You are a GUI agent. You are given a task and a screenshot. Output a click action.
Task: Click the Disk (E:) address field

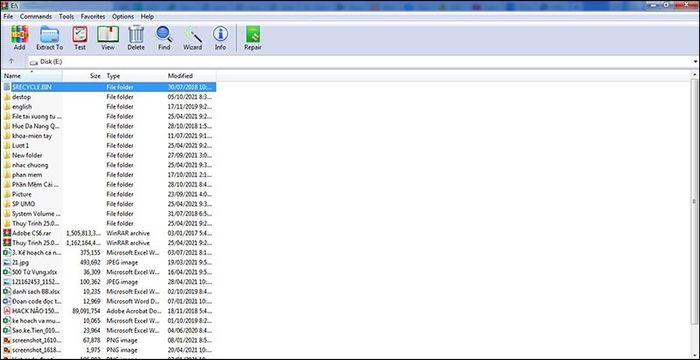359,62
